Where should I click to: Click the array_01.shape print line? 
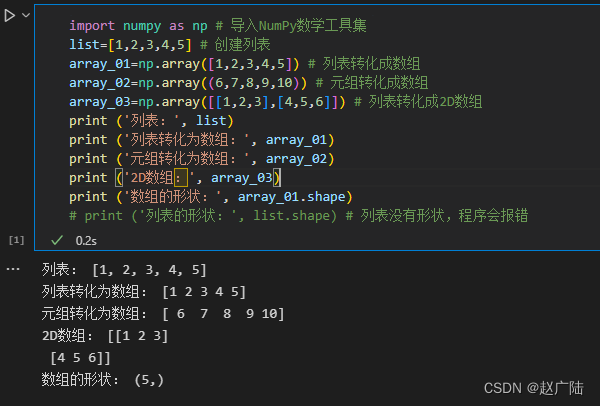point(210,197)
